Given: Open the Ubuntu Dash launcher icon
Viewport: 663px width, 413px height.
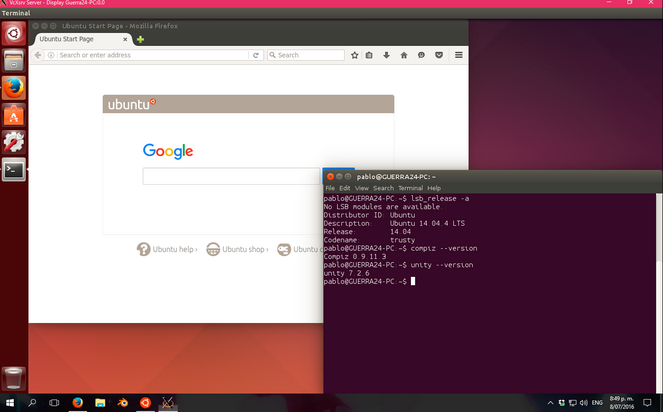Looking at the screenshot, I should click(x=14, y=33).
